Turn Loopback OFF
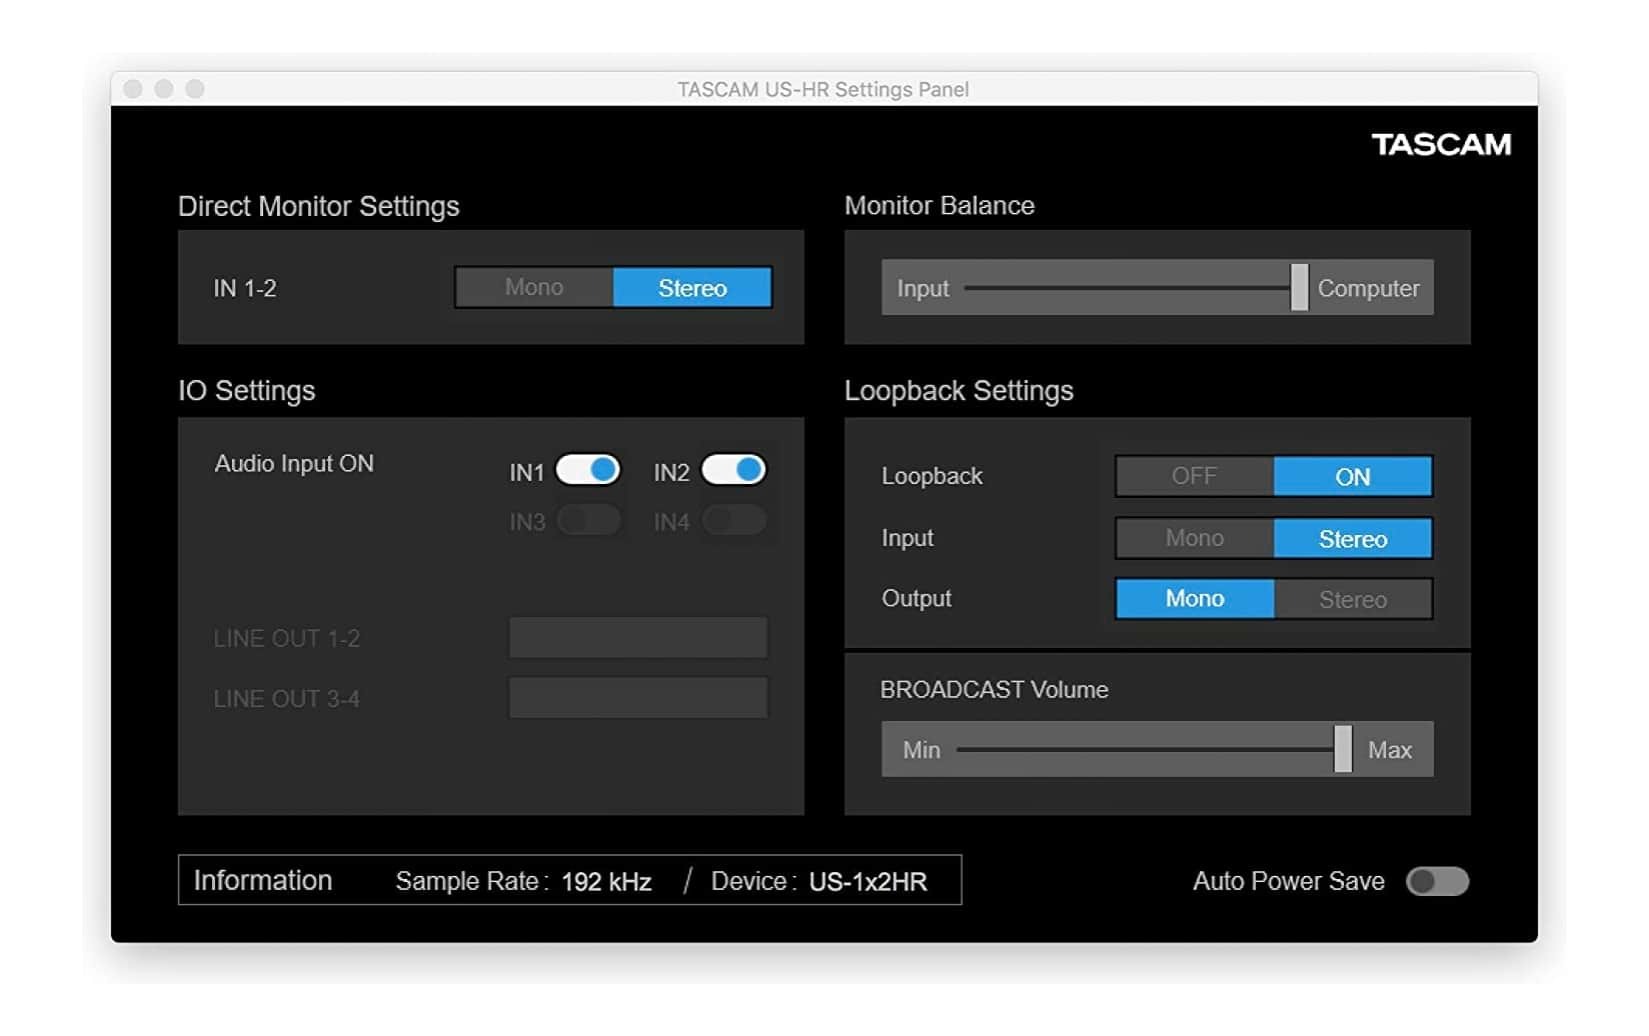1649x1036 pixels. point(1194,477)
